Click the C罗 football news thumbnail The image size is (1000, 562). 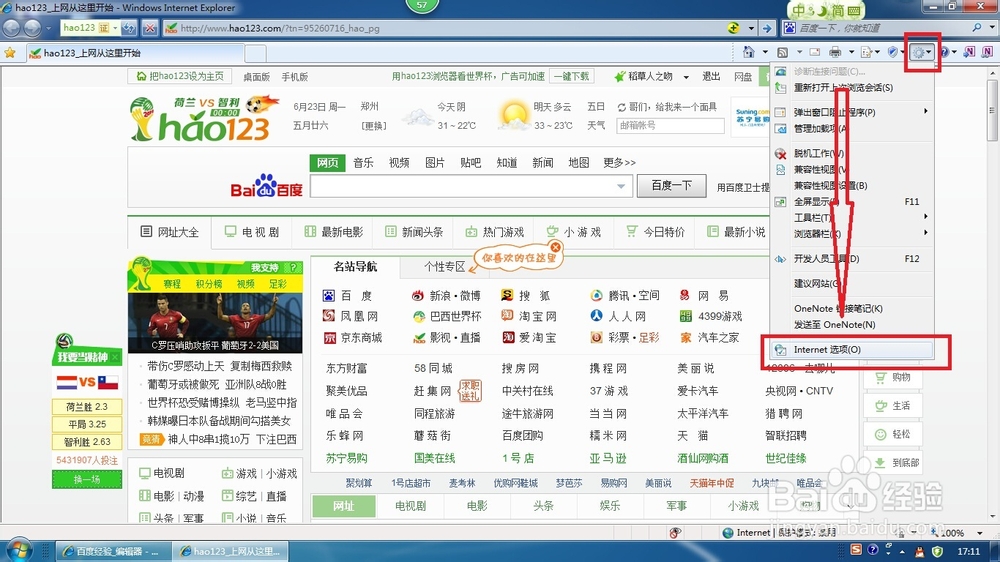215,323
